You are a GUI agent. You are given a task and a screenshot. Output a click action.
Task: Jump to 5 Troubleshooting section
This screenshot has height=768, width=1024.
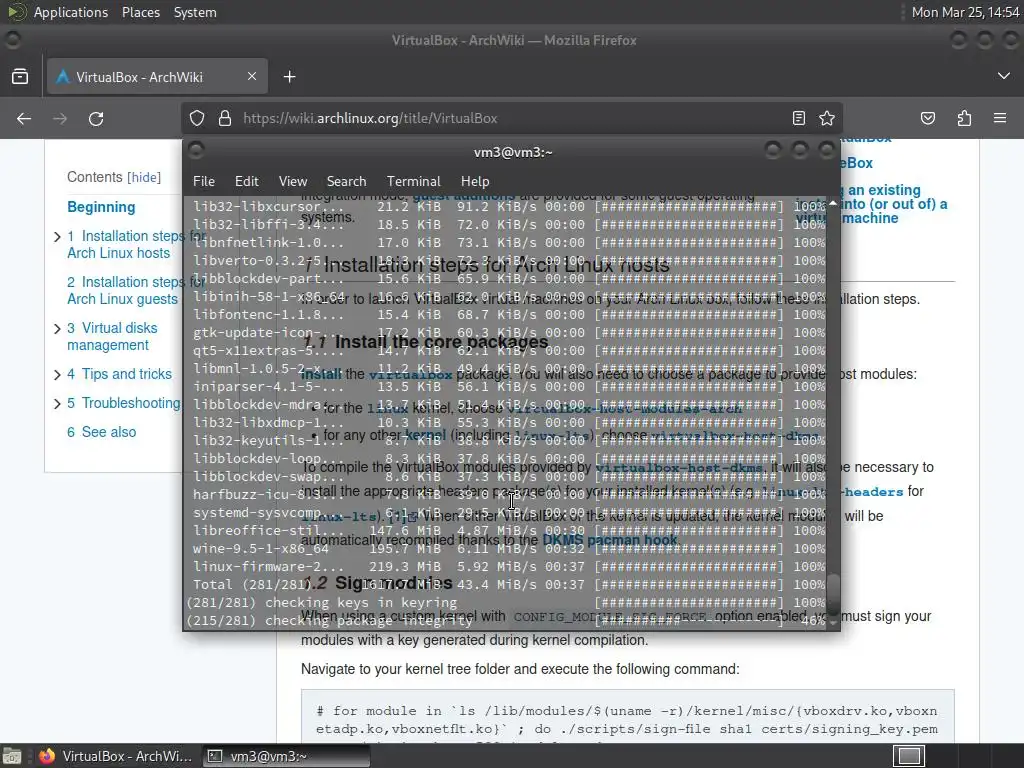pyautogui.click(x=123, y=403)
